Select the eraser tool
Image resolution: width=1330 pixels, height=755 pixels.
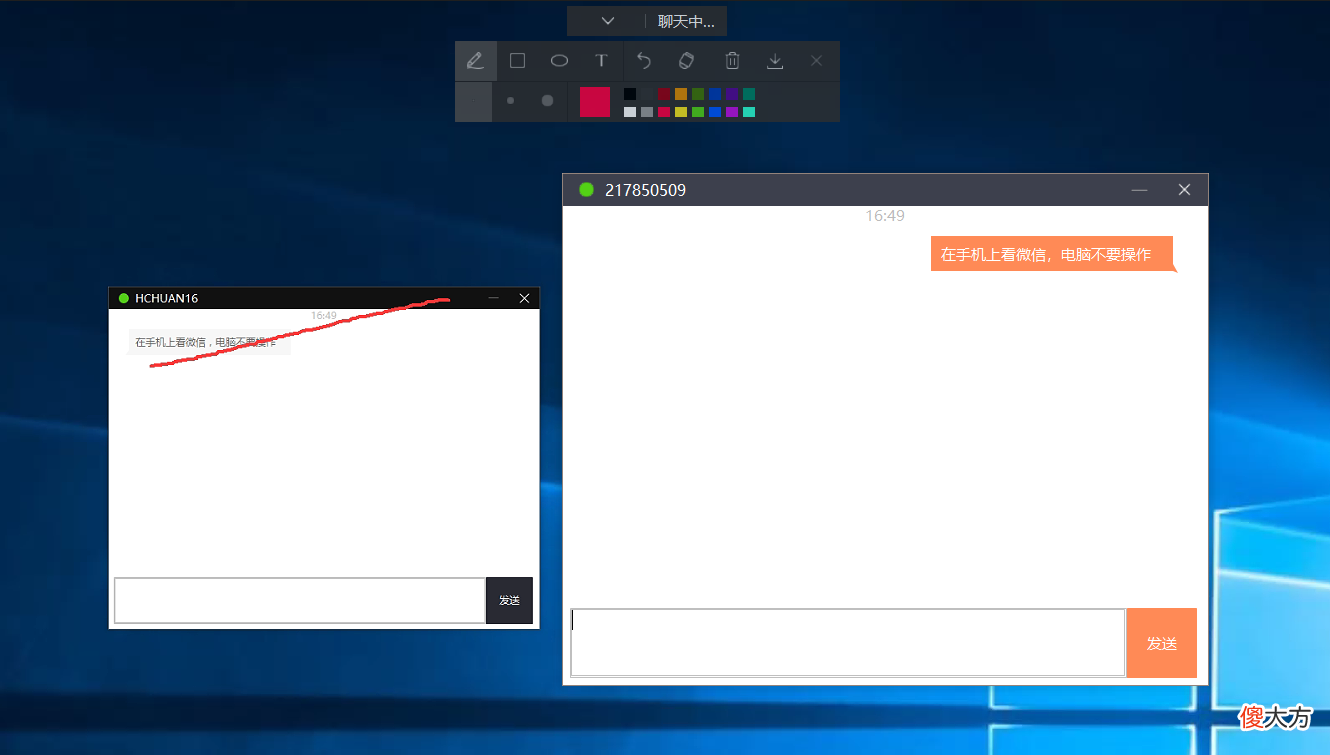coord(686,61)
